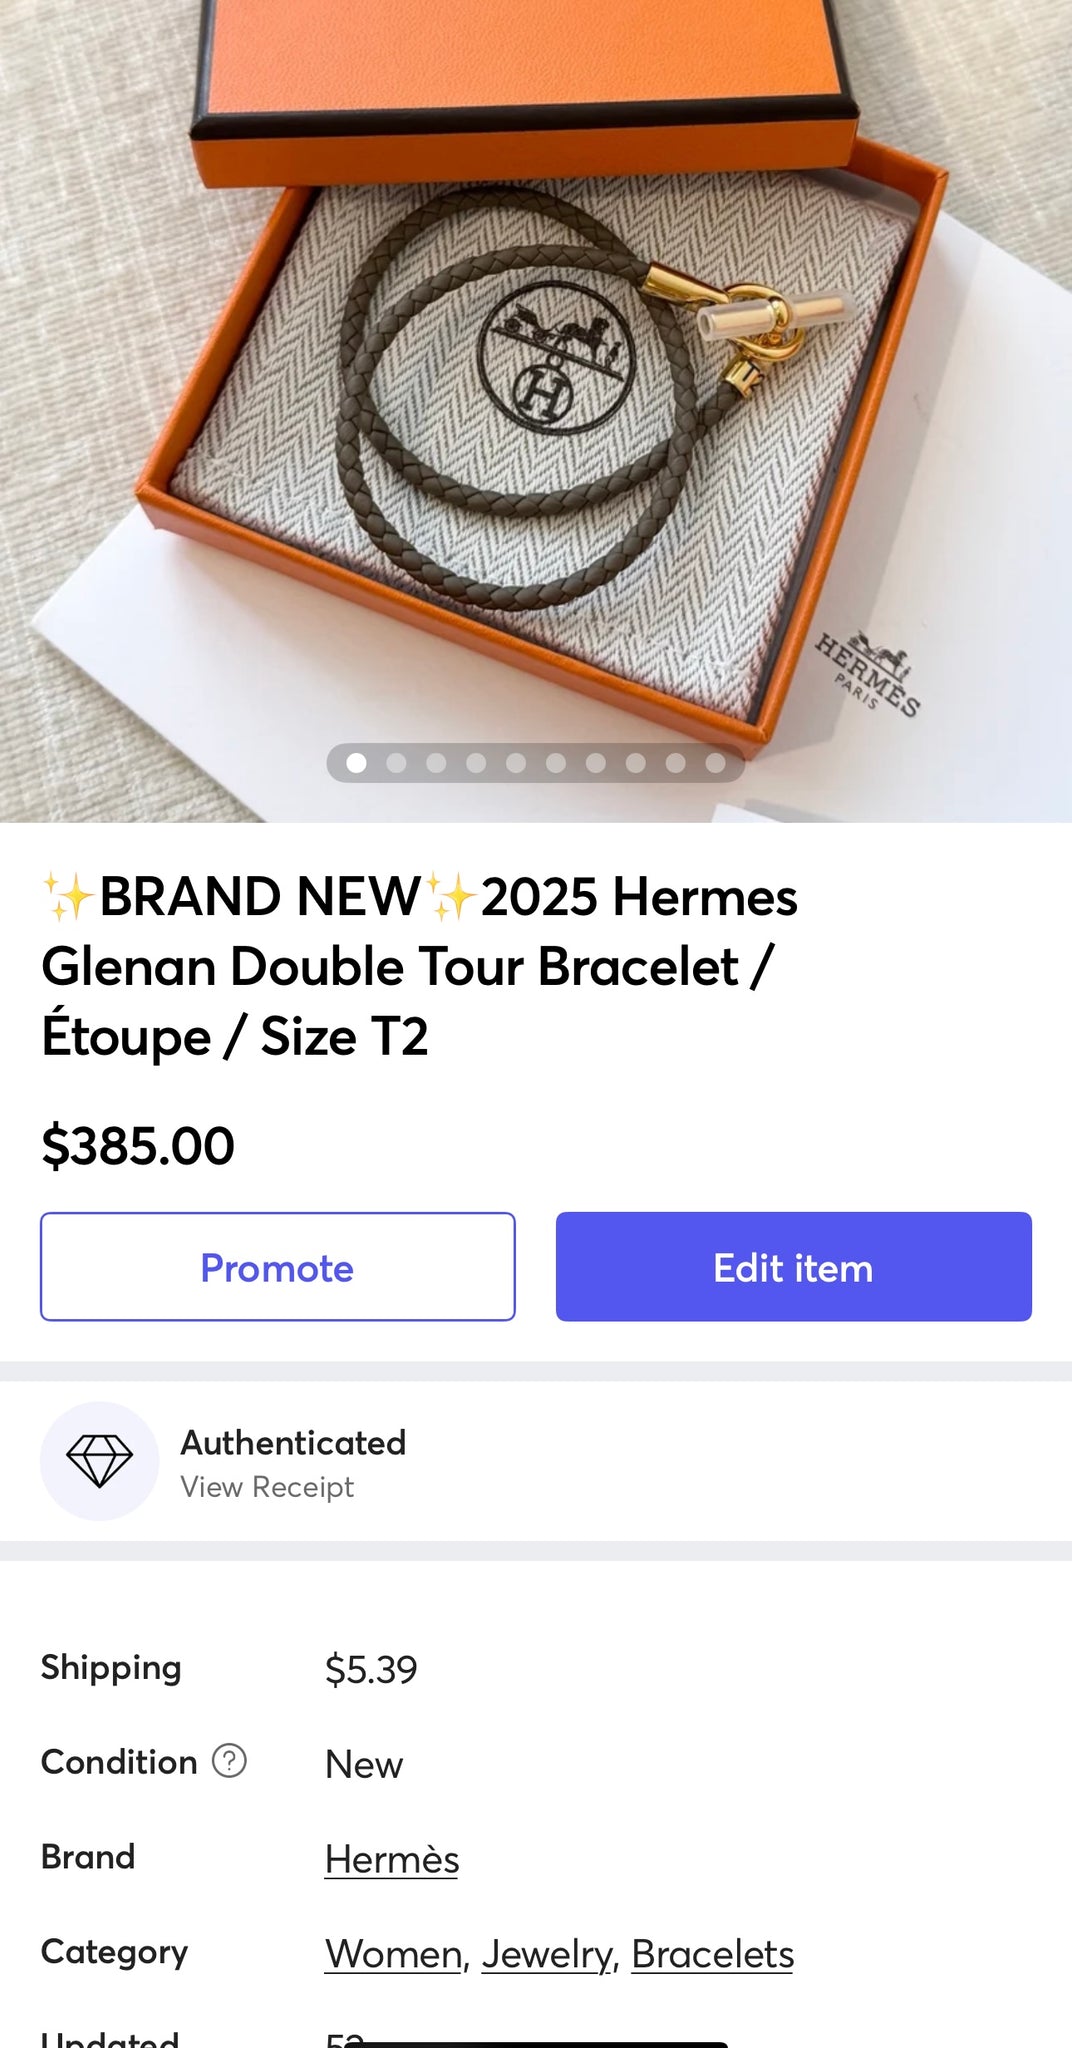Screen dimensions: 1072x2048
Task: Tap the Hermes Glenan bracelet listing title
Action: 420,966
